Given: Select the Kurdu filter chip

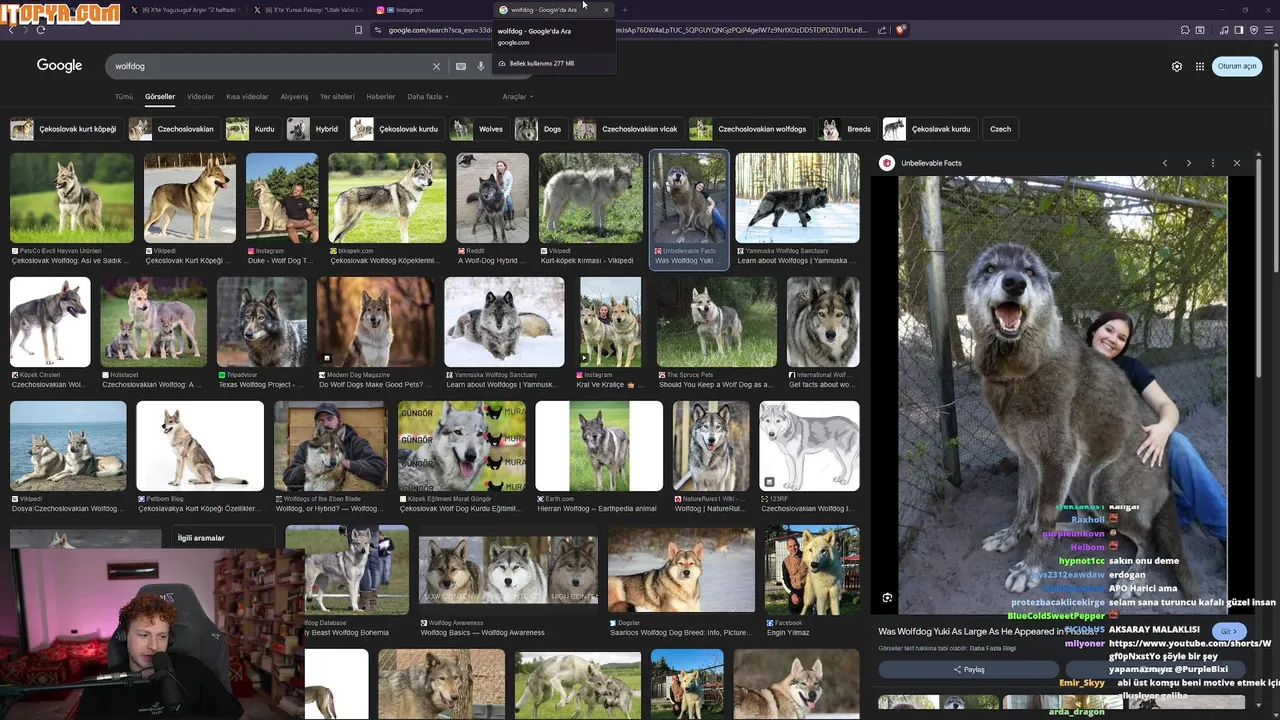Looking at the screenshot, I should 252,129.
